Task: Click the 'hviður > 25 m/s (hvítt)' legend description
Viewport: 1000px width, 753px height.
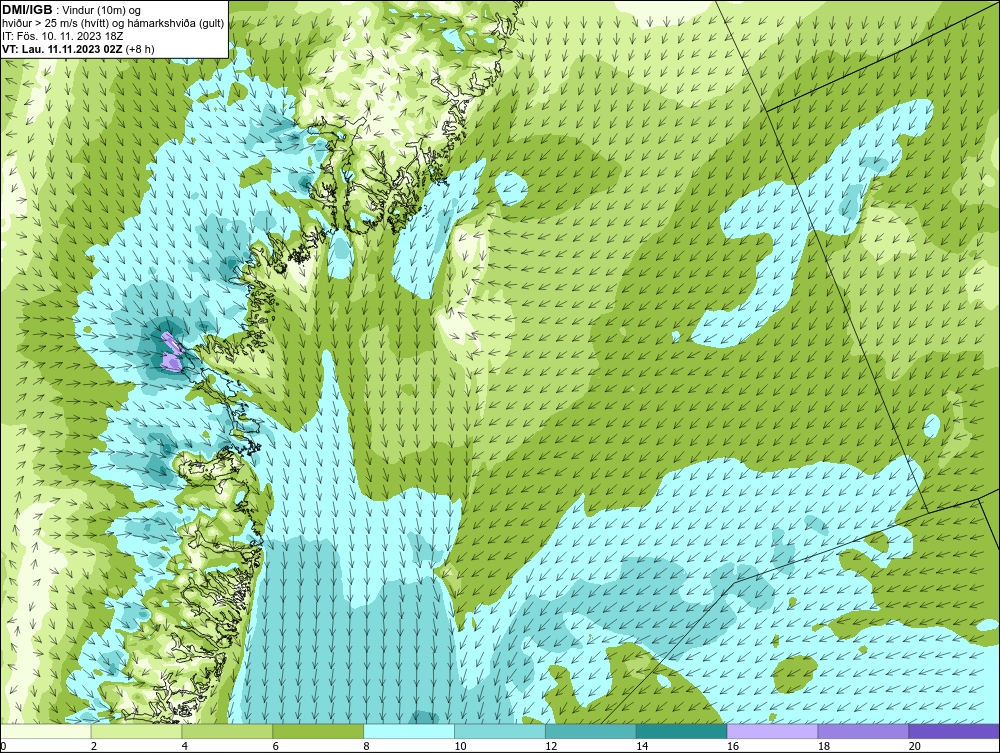Action: (53, 24)
